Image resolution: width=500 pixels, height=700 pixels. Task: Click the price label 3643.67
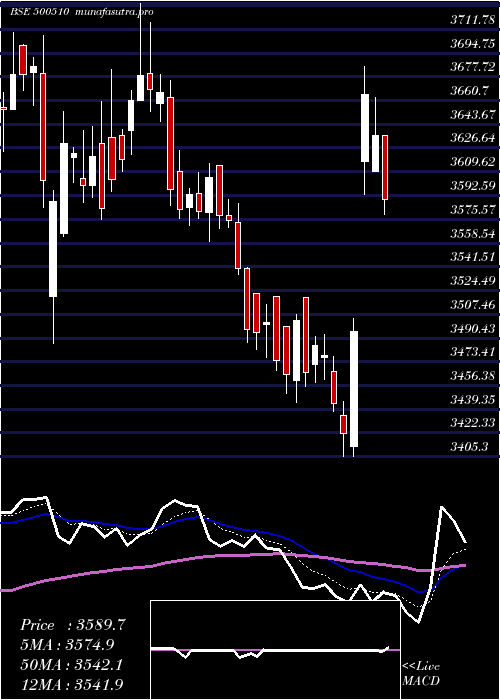coord(473,115)
